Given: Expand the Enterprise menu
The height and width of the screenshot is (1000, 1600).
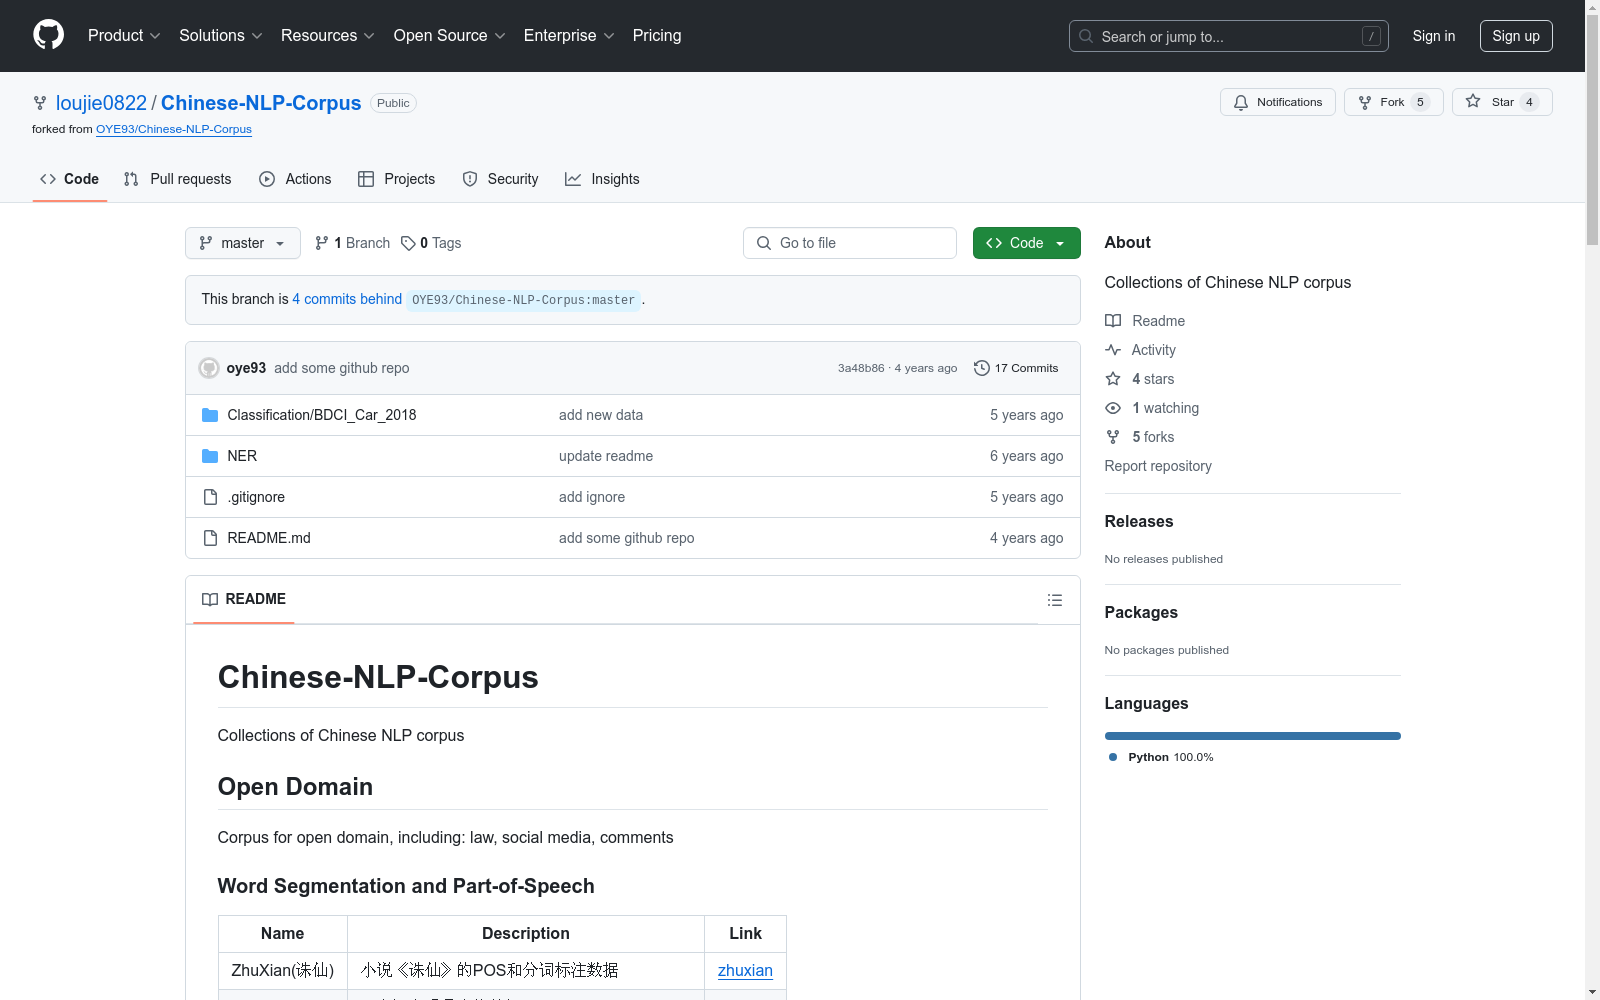Looking at the screenshot, I should pos(569,36).
